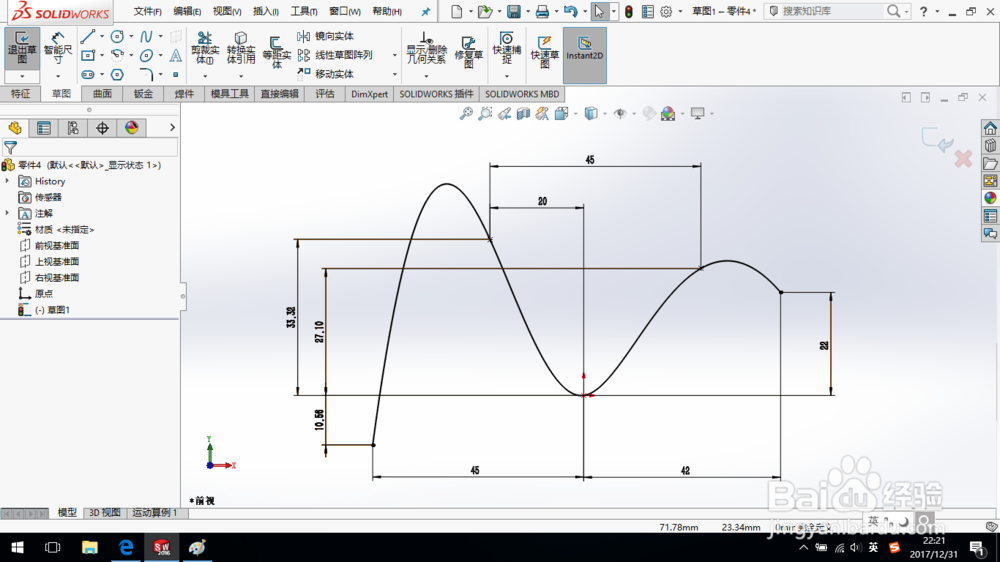Image resolution: width=1000 pixels, height=562 pixels.
Task: Open File Explorer from the taskbar
Action: (89, 547)
